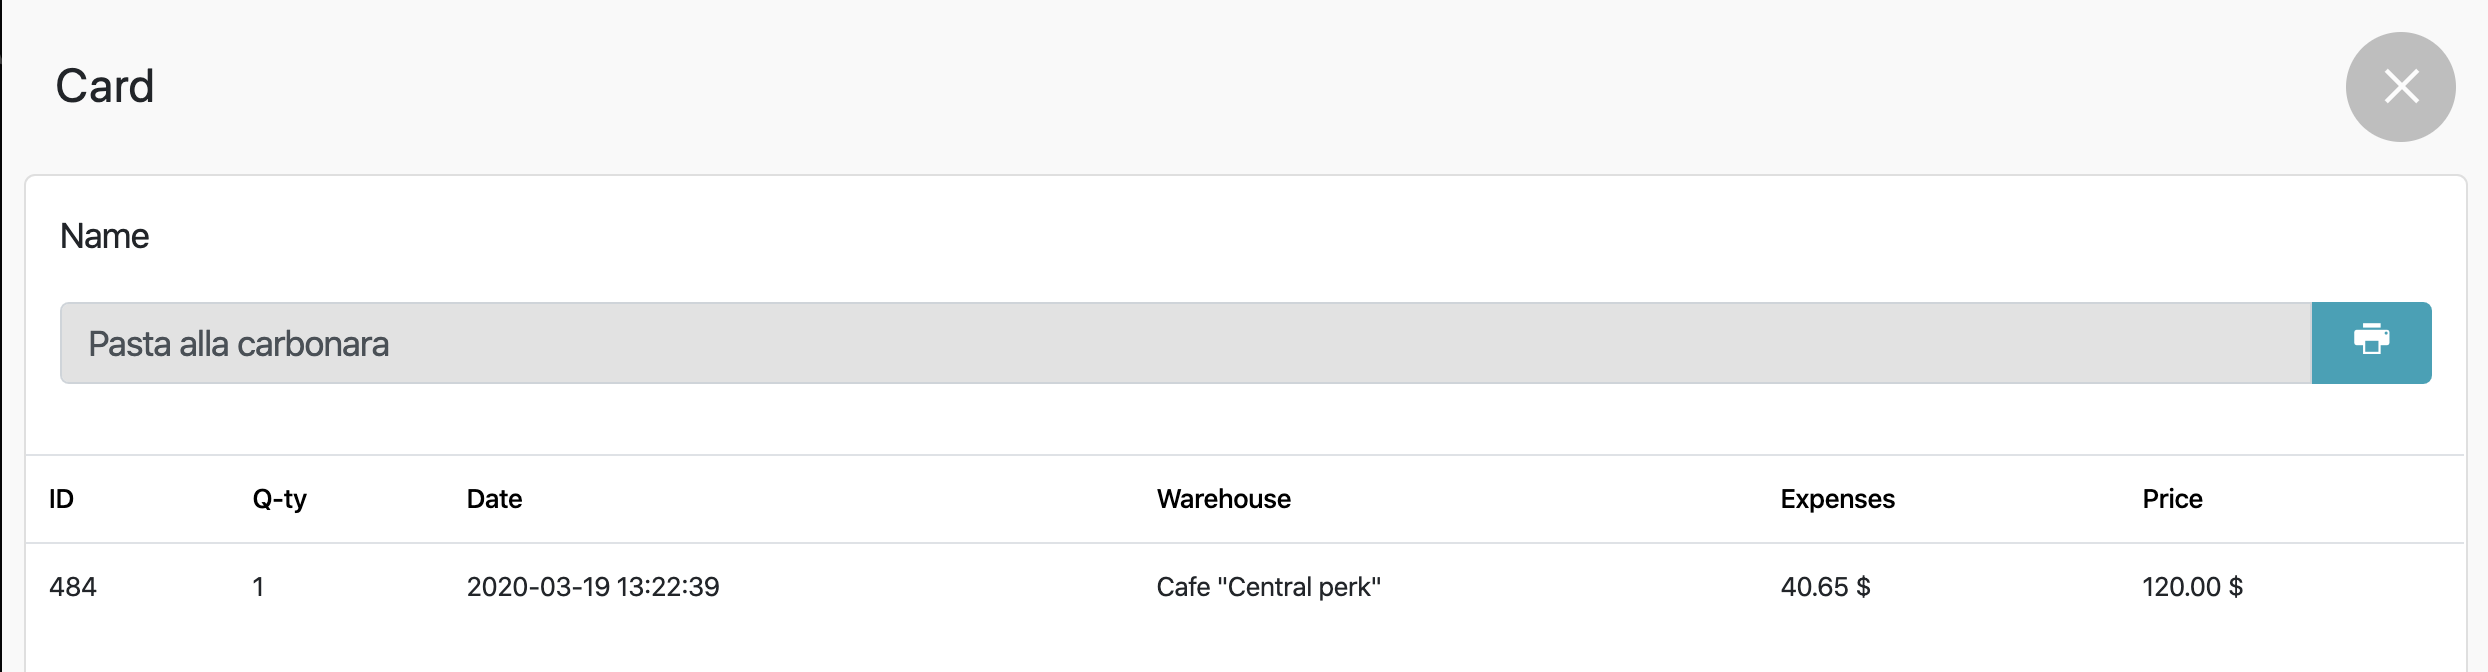Click the Card dialog title
The height and width of the screenshot is (672, 2488).
[105, 86]
